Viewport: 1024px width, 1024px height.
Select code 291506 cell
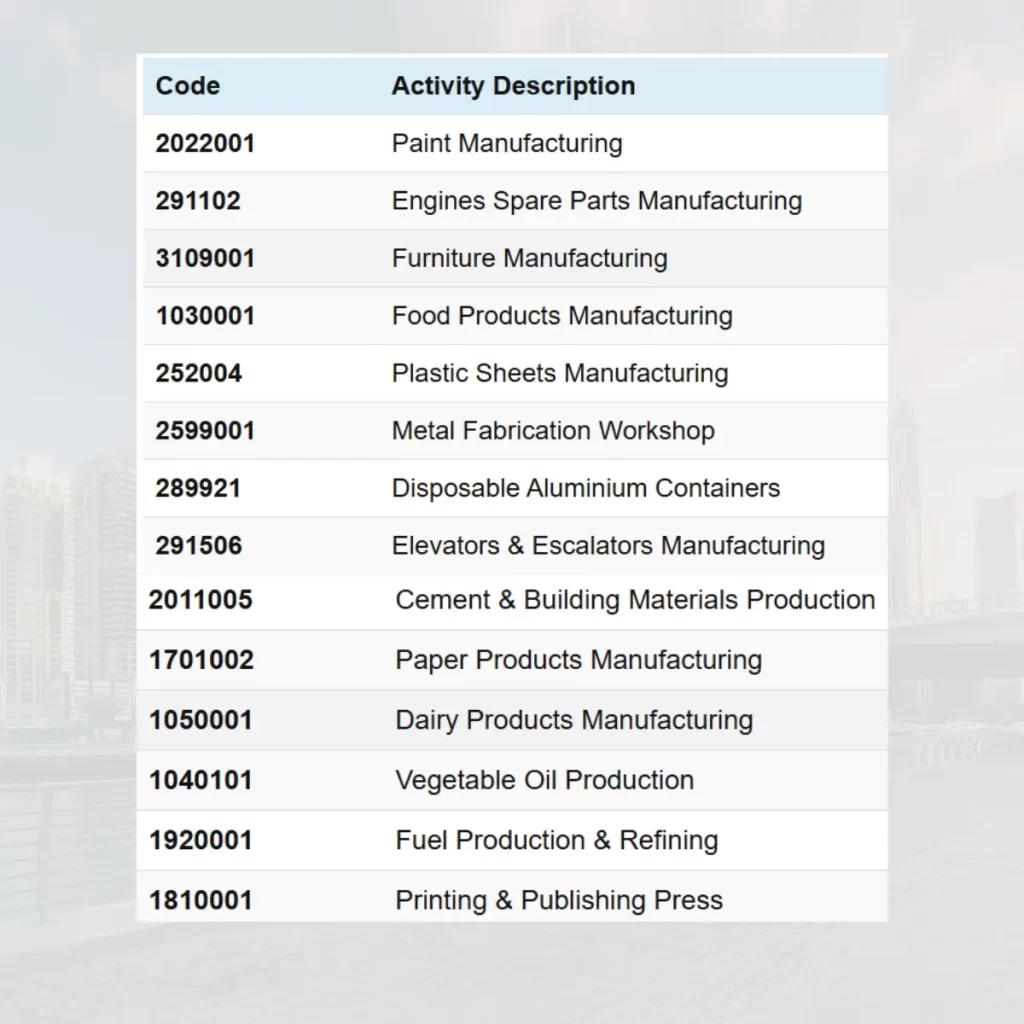point(198,546)
